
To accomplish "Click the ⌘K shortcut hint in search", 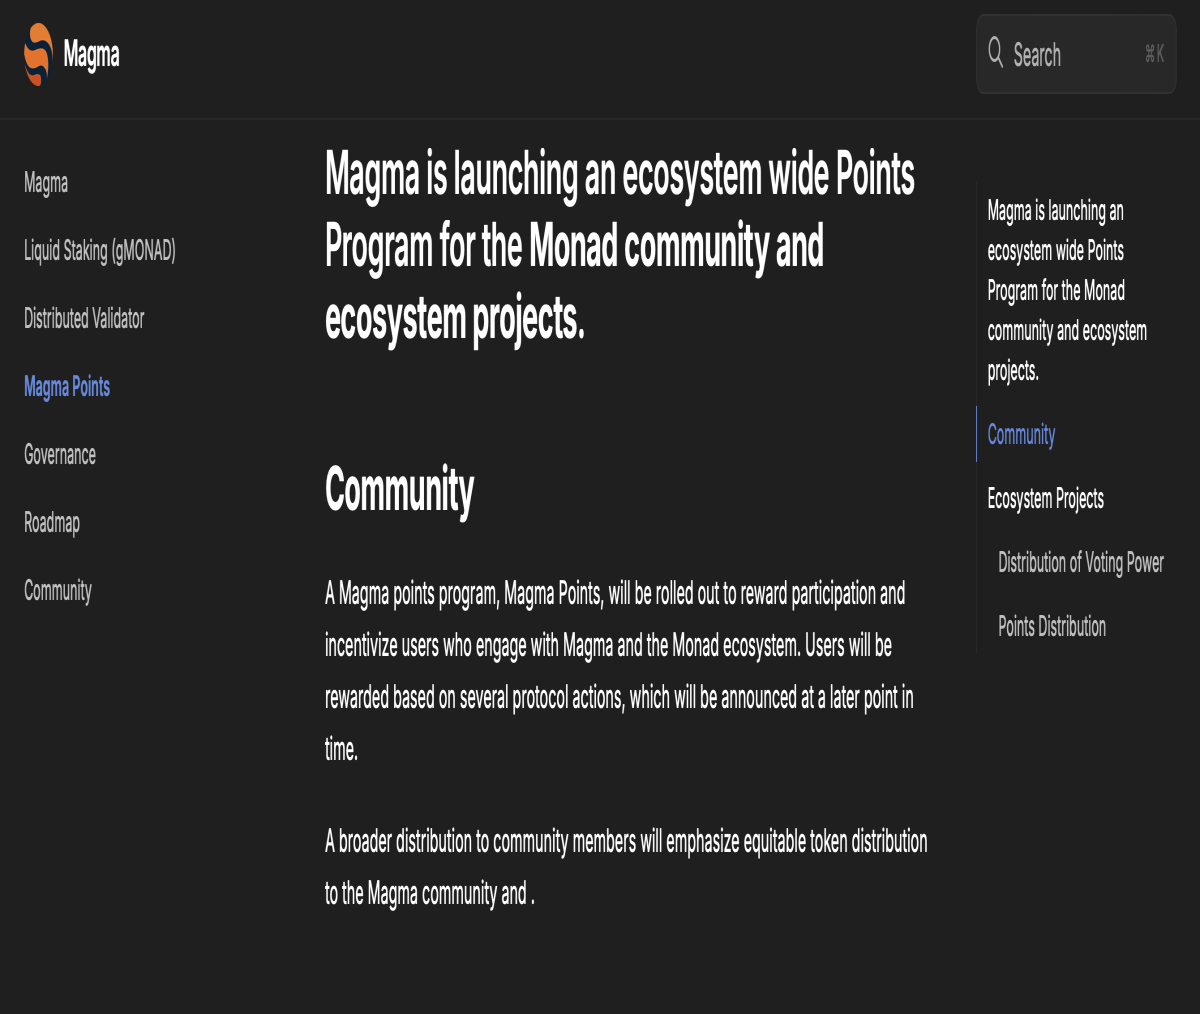I will click(1154, 54).
